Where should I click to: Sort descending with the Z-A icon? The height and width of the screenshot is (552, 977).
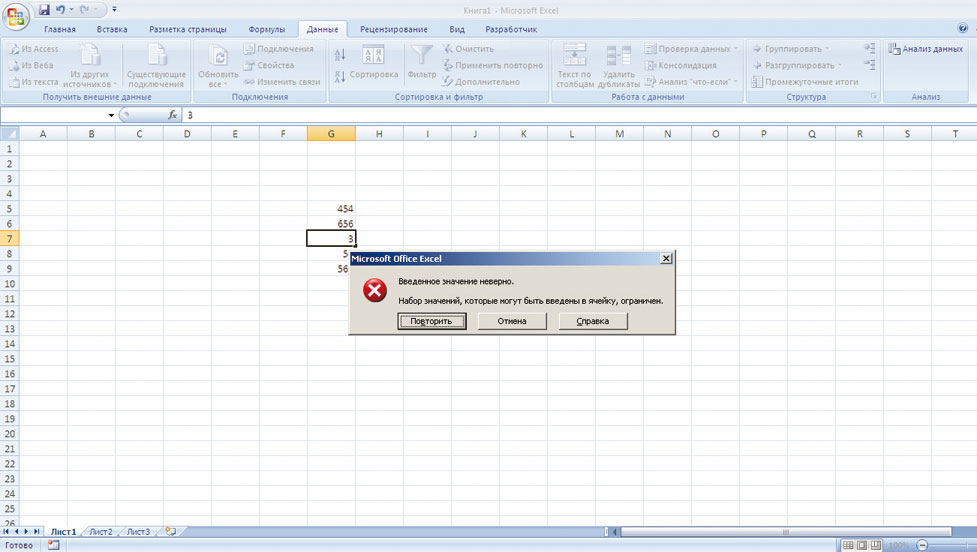pos(340,77)
